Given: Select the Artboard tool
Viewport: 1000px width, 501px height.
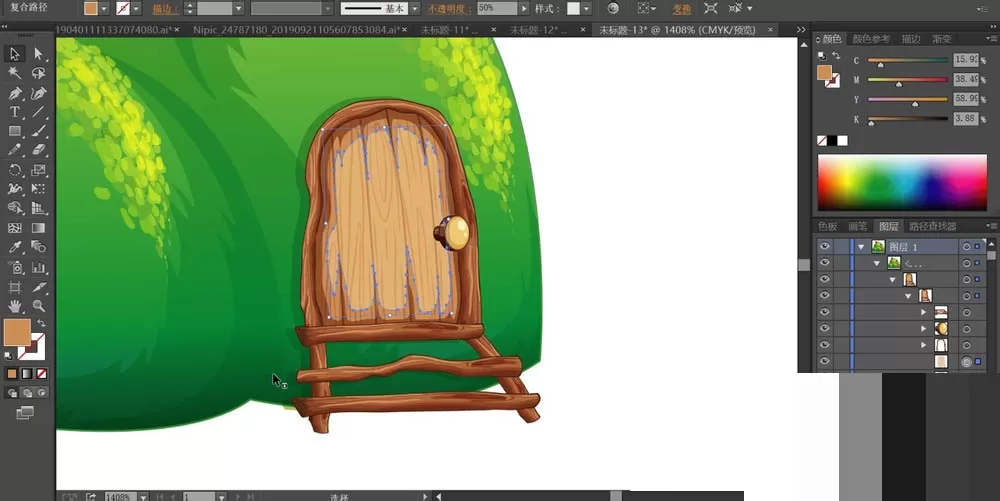Looking at the screenshot, I should pos(15,287).
